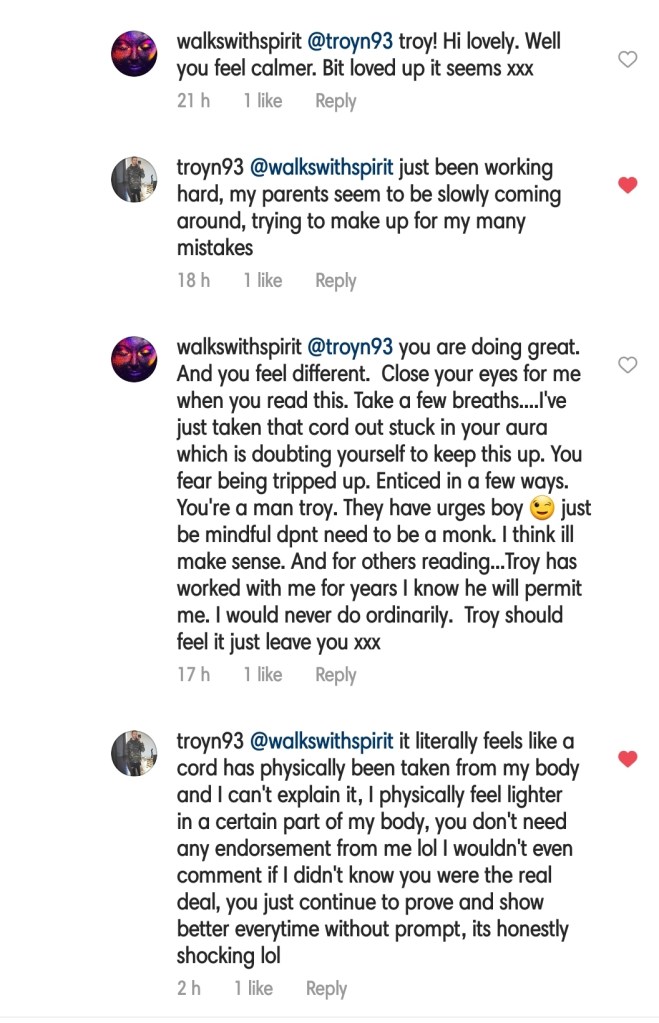Screen dimensions: 659x1023
Task: View likes on the 2 h comment
Action: [x=253, y=989]
